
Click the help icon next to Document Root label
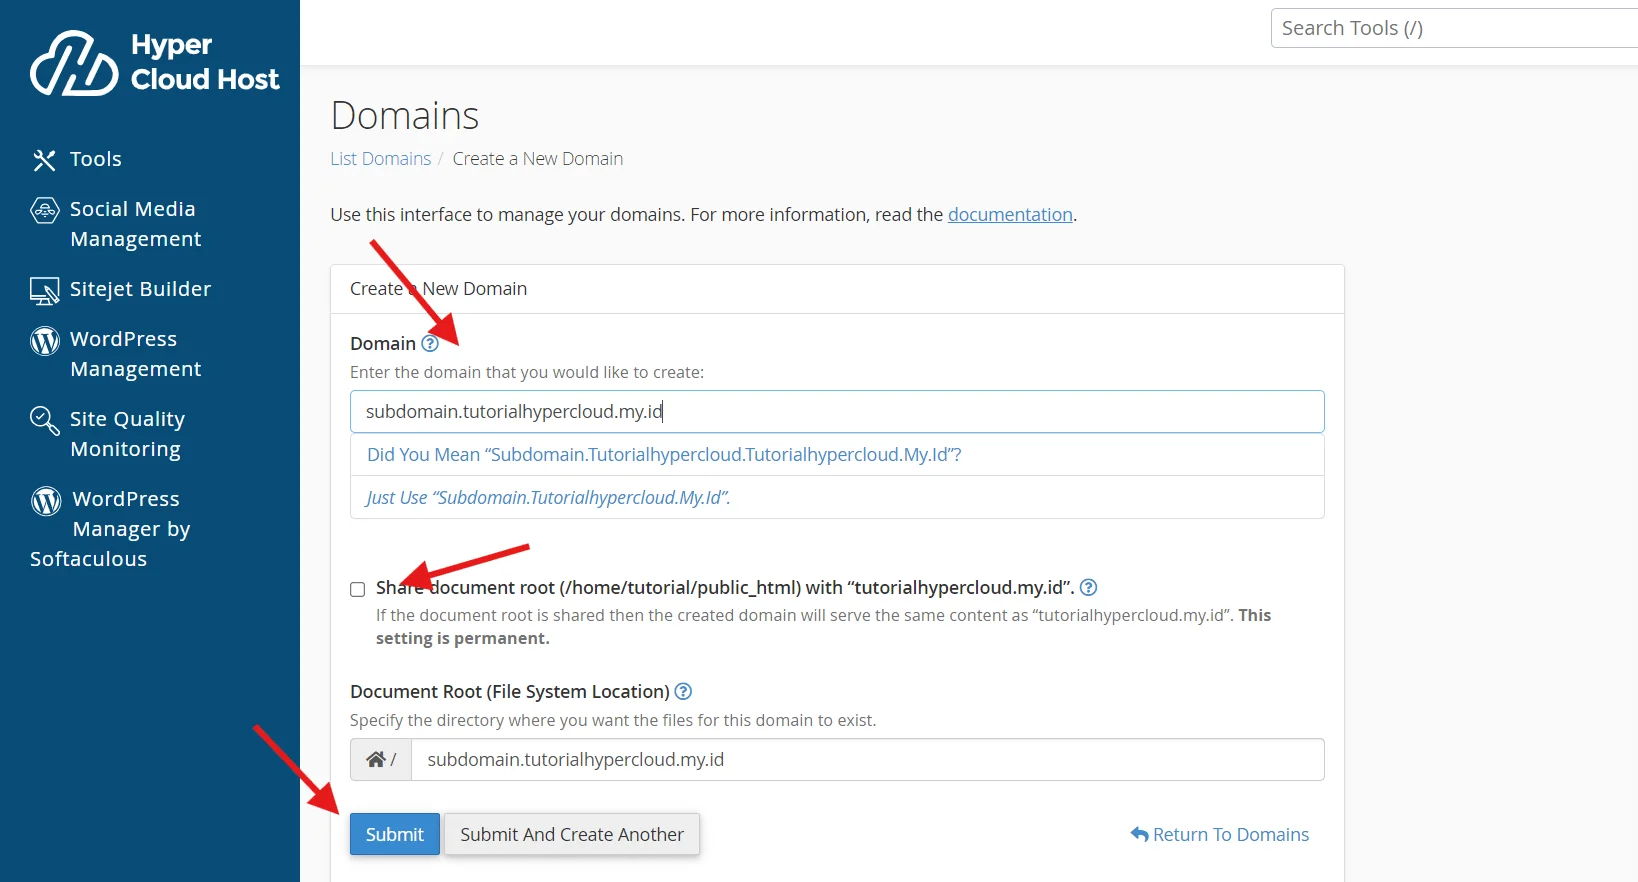683,692
